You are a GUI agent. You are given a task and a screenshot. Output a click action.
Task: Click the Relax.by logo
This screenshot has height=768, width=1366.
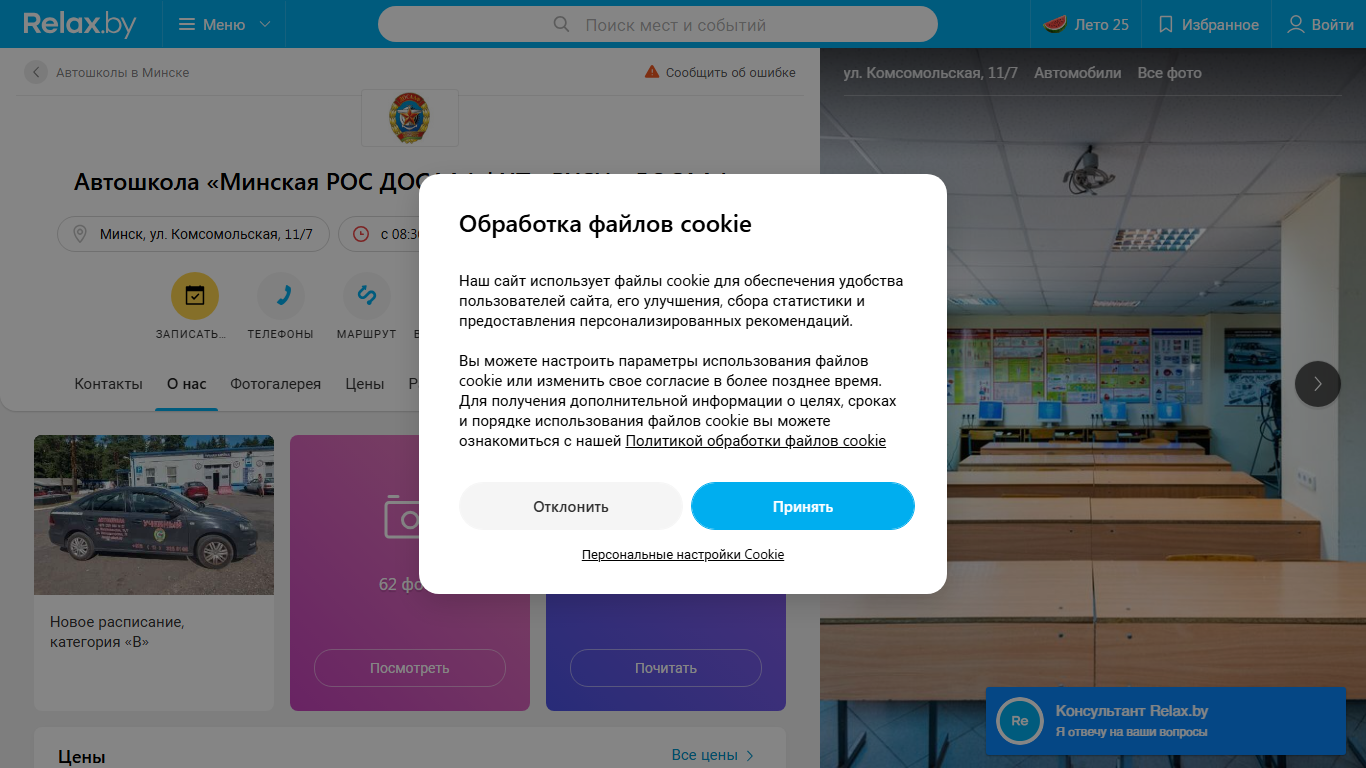coord(80,24)
